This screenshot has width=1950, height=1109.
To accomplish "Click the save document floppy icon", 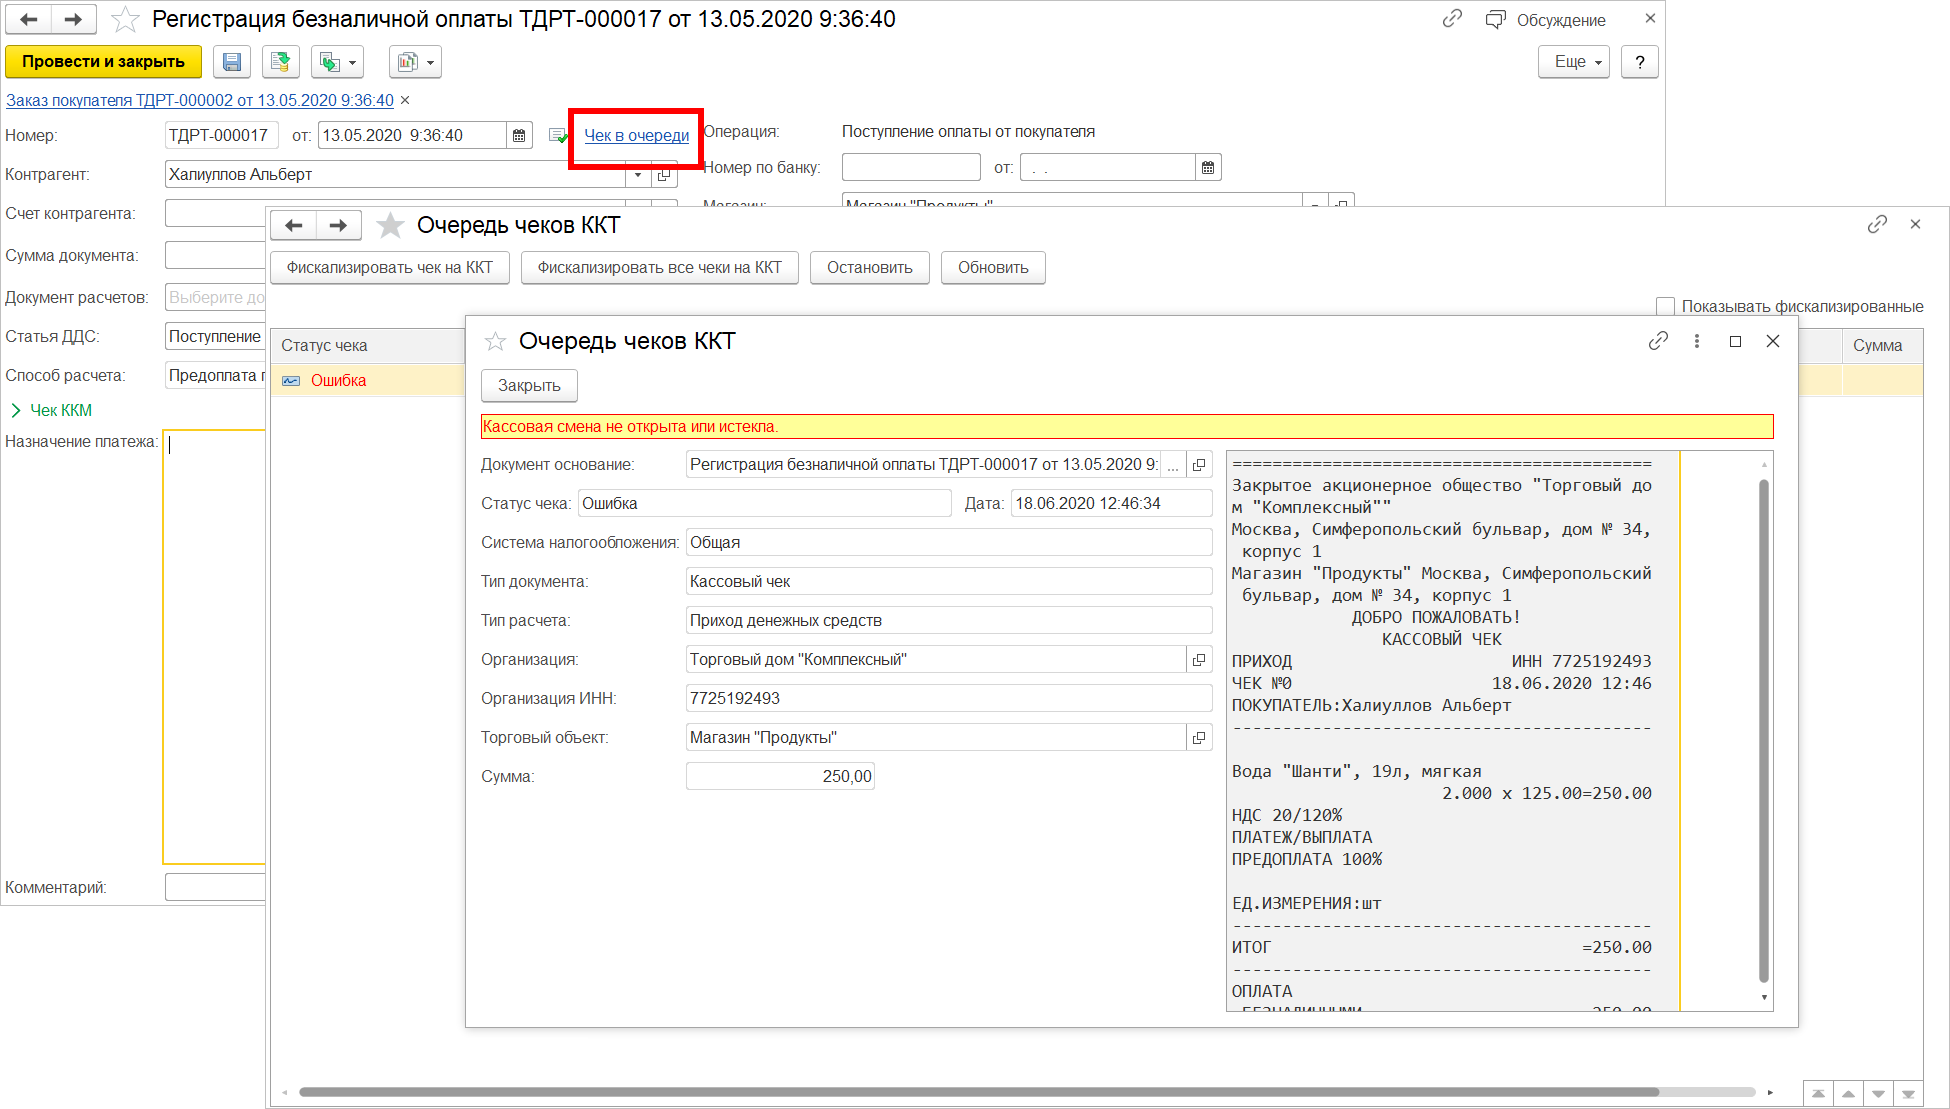I will [x=232, y=62].
